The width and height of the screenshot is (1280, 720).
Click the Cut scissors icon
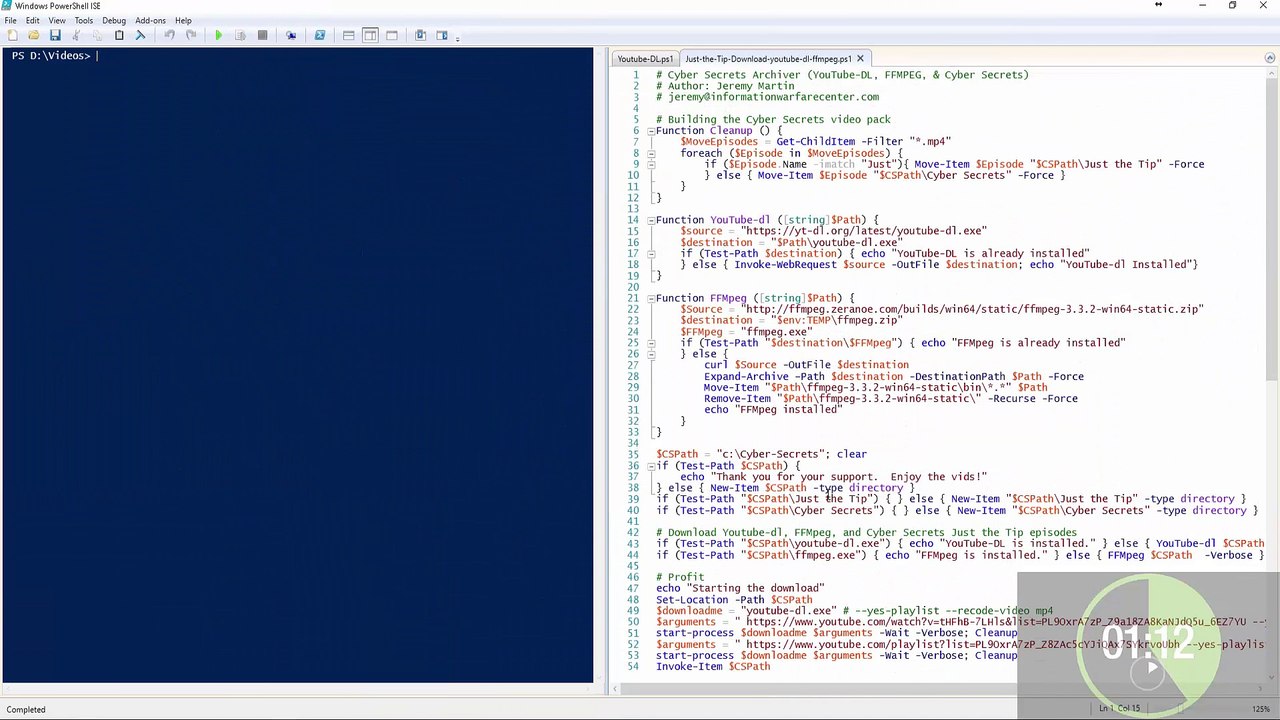pos(76,35)
